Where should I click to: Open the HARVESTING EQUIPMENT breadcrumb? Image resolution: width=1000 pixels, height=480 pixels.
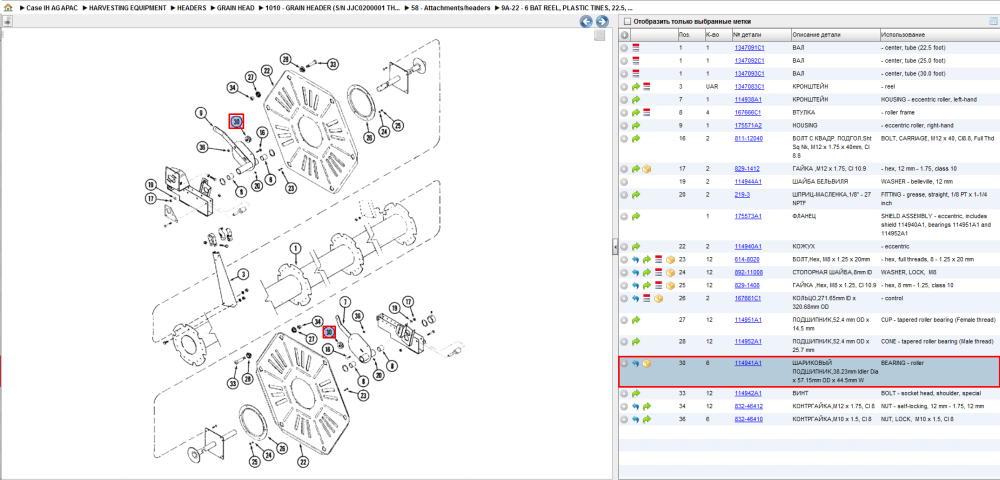pyautogui.click(x=128, y=8)
